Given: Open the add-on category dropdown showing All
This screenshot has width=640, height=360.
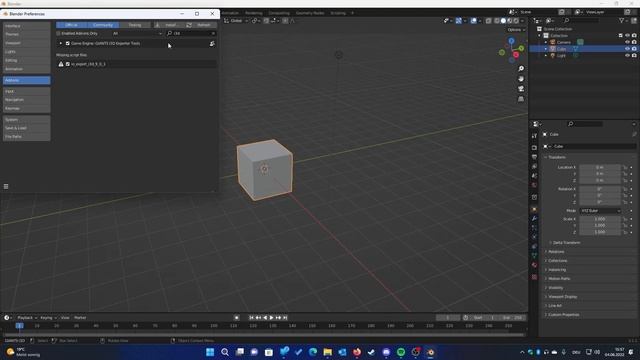Looking at the screenshot, I should tap(137, 33).
